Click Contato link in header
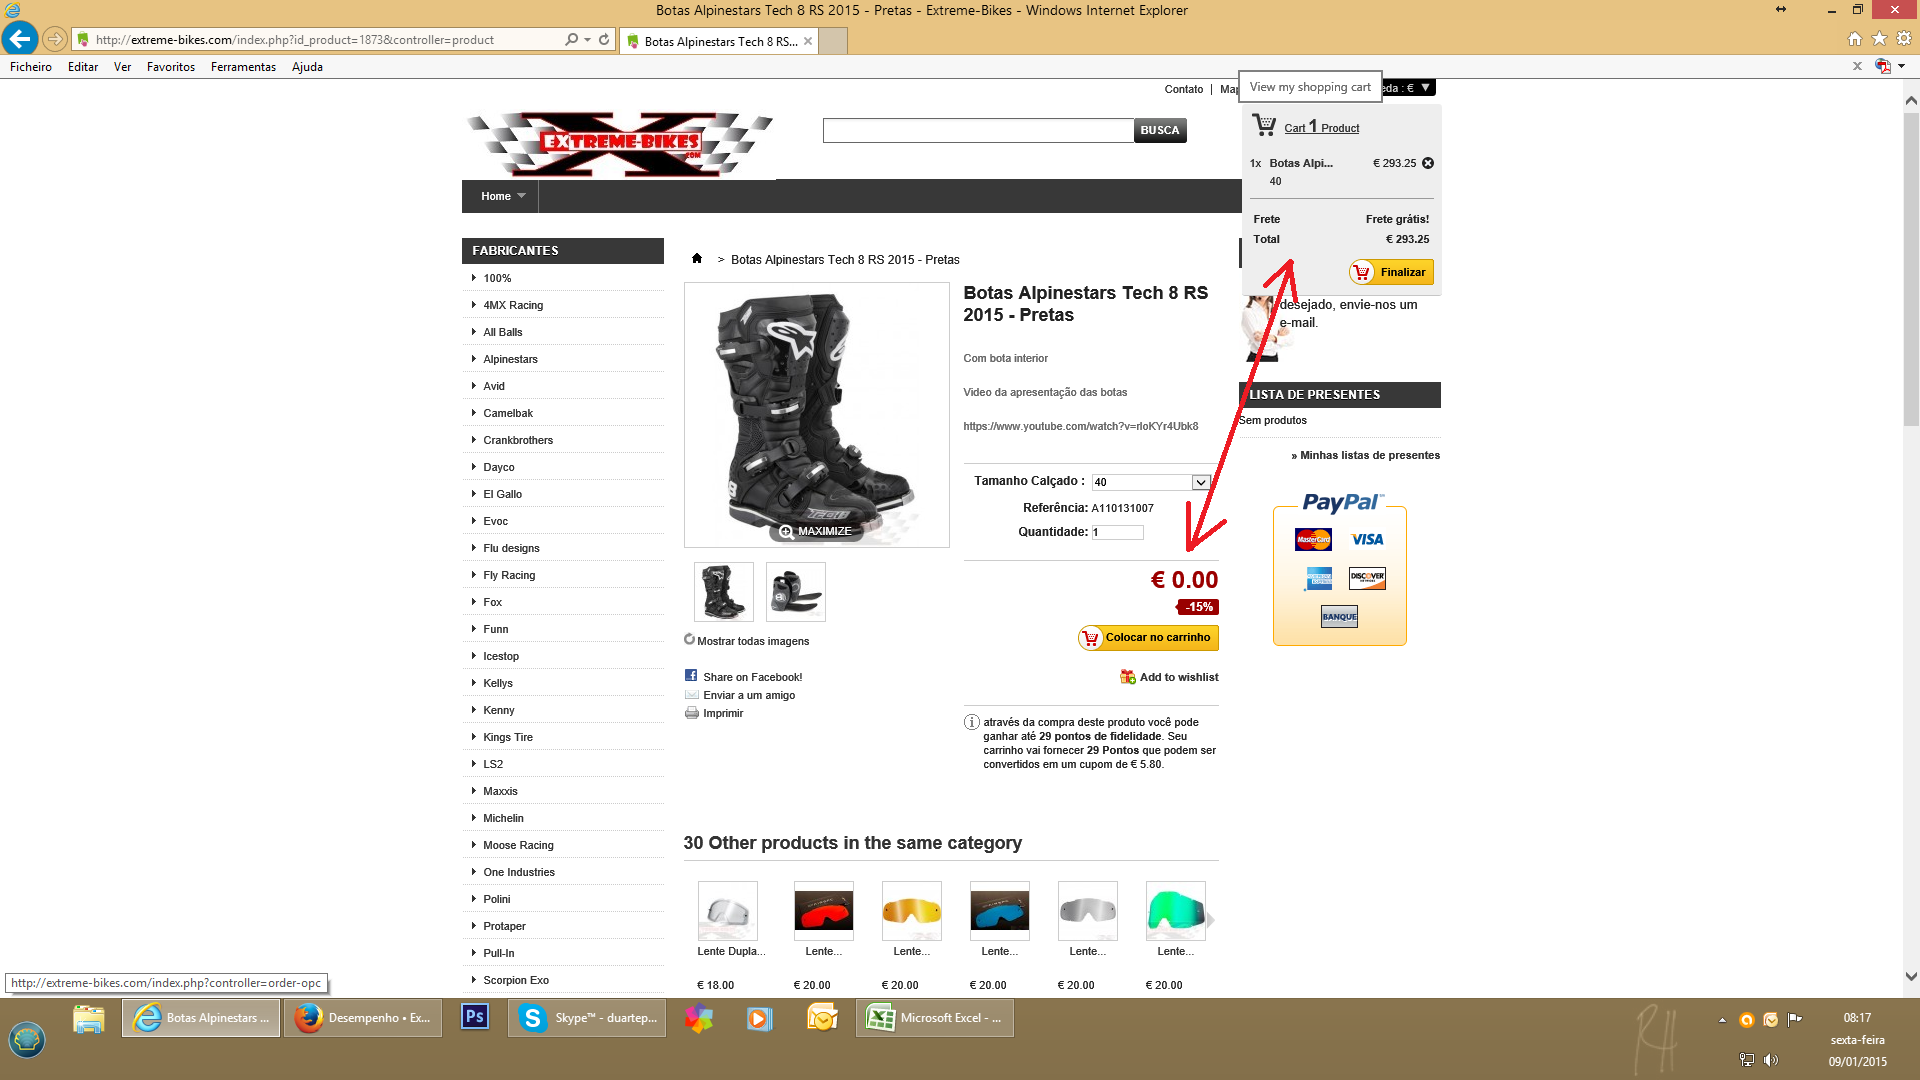 (1184, 89)
